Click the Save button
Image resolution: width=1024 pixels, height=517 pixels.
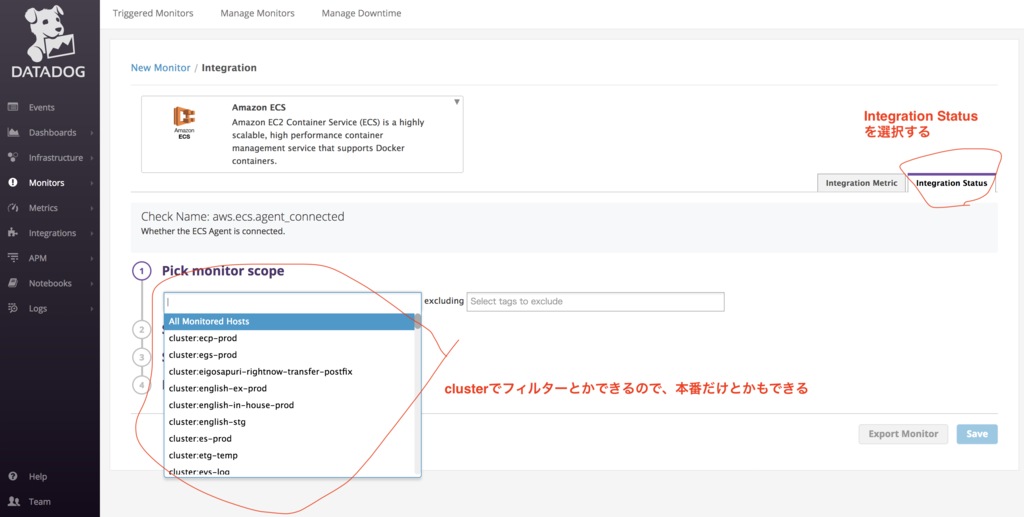(x=977, y=434)
